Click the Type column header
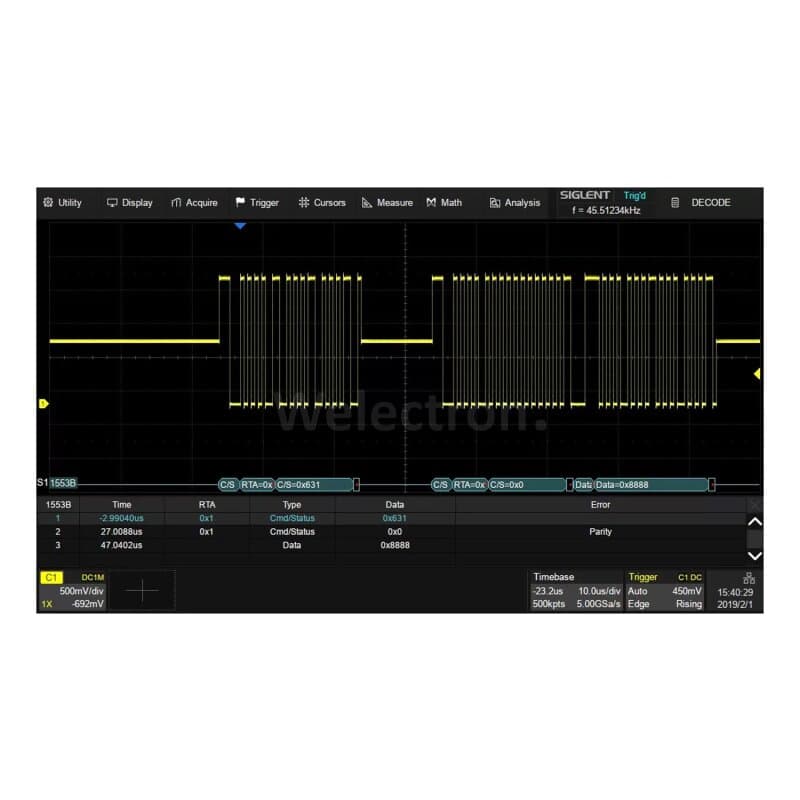 tap(292, 505)
